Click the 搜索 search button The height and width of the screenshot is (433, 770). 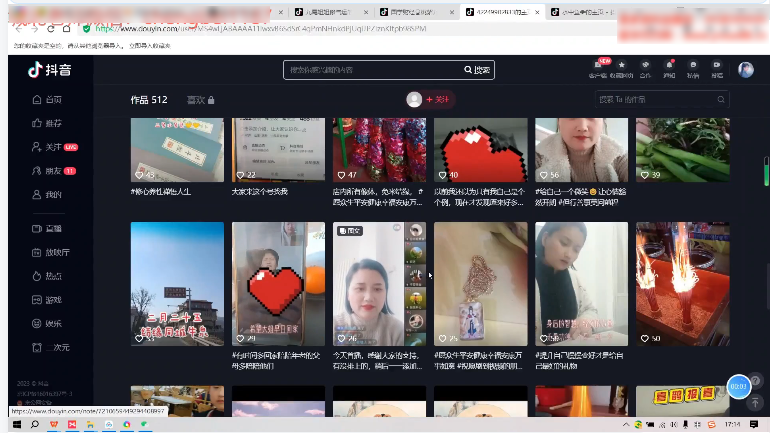tap(477, 70)
